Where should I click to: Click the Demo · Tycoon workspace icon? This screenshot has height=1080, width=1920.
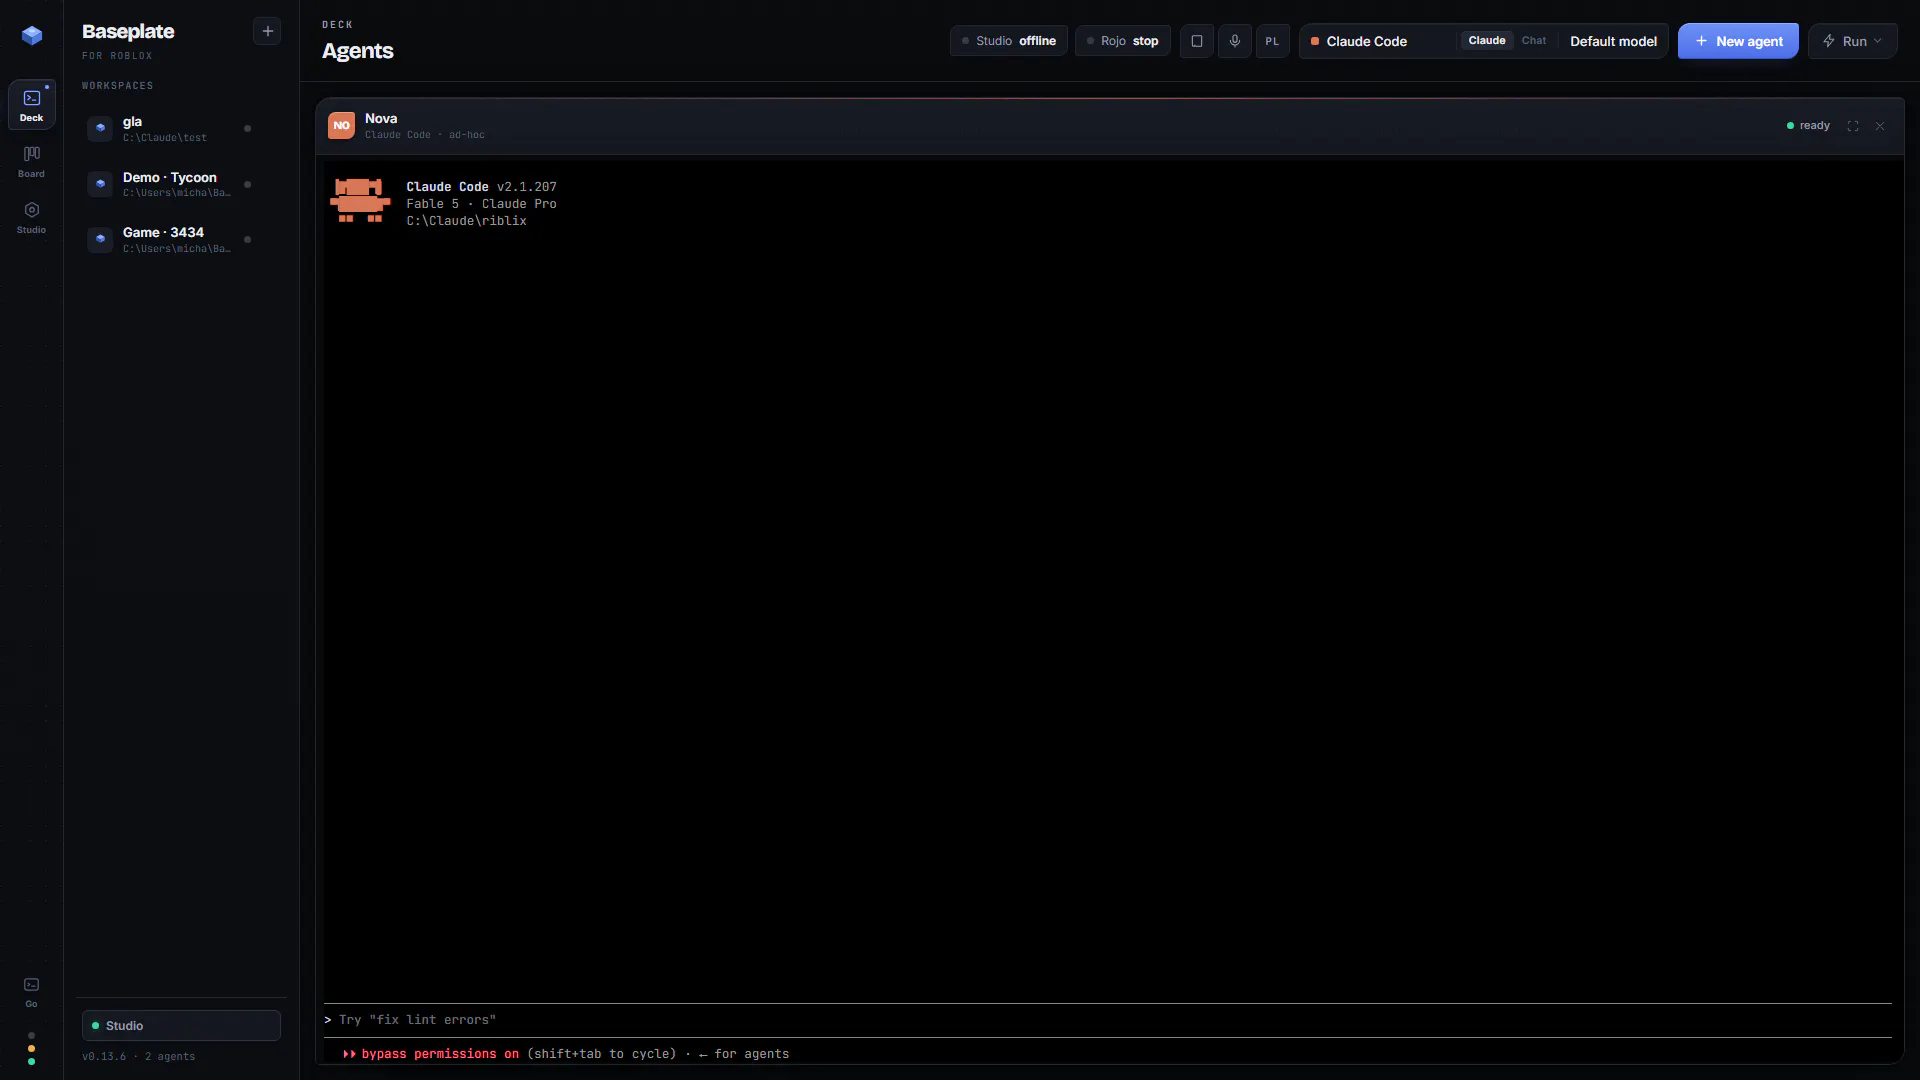click(x=100, y=185)
